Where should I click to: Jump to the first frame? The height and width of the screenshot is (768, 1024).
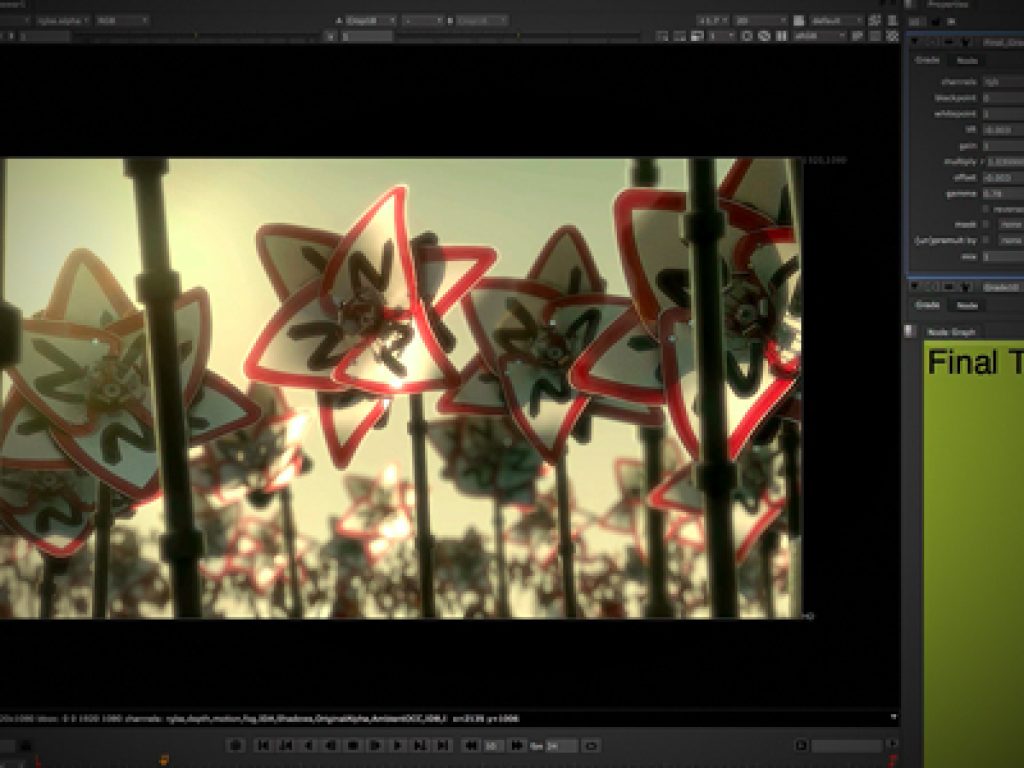(263, 745)
